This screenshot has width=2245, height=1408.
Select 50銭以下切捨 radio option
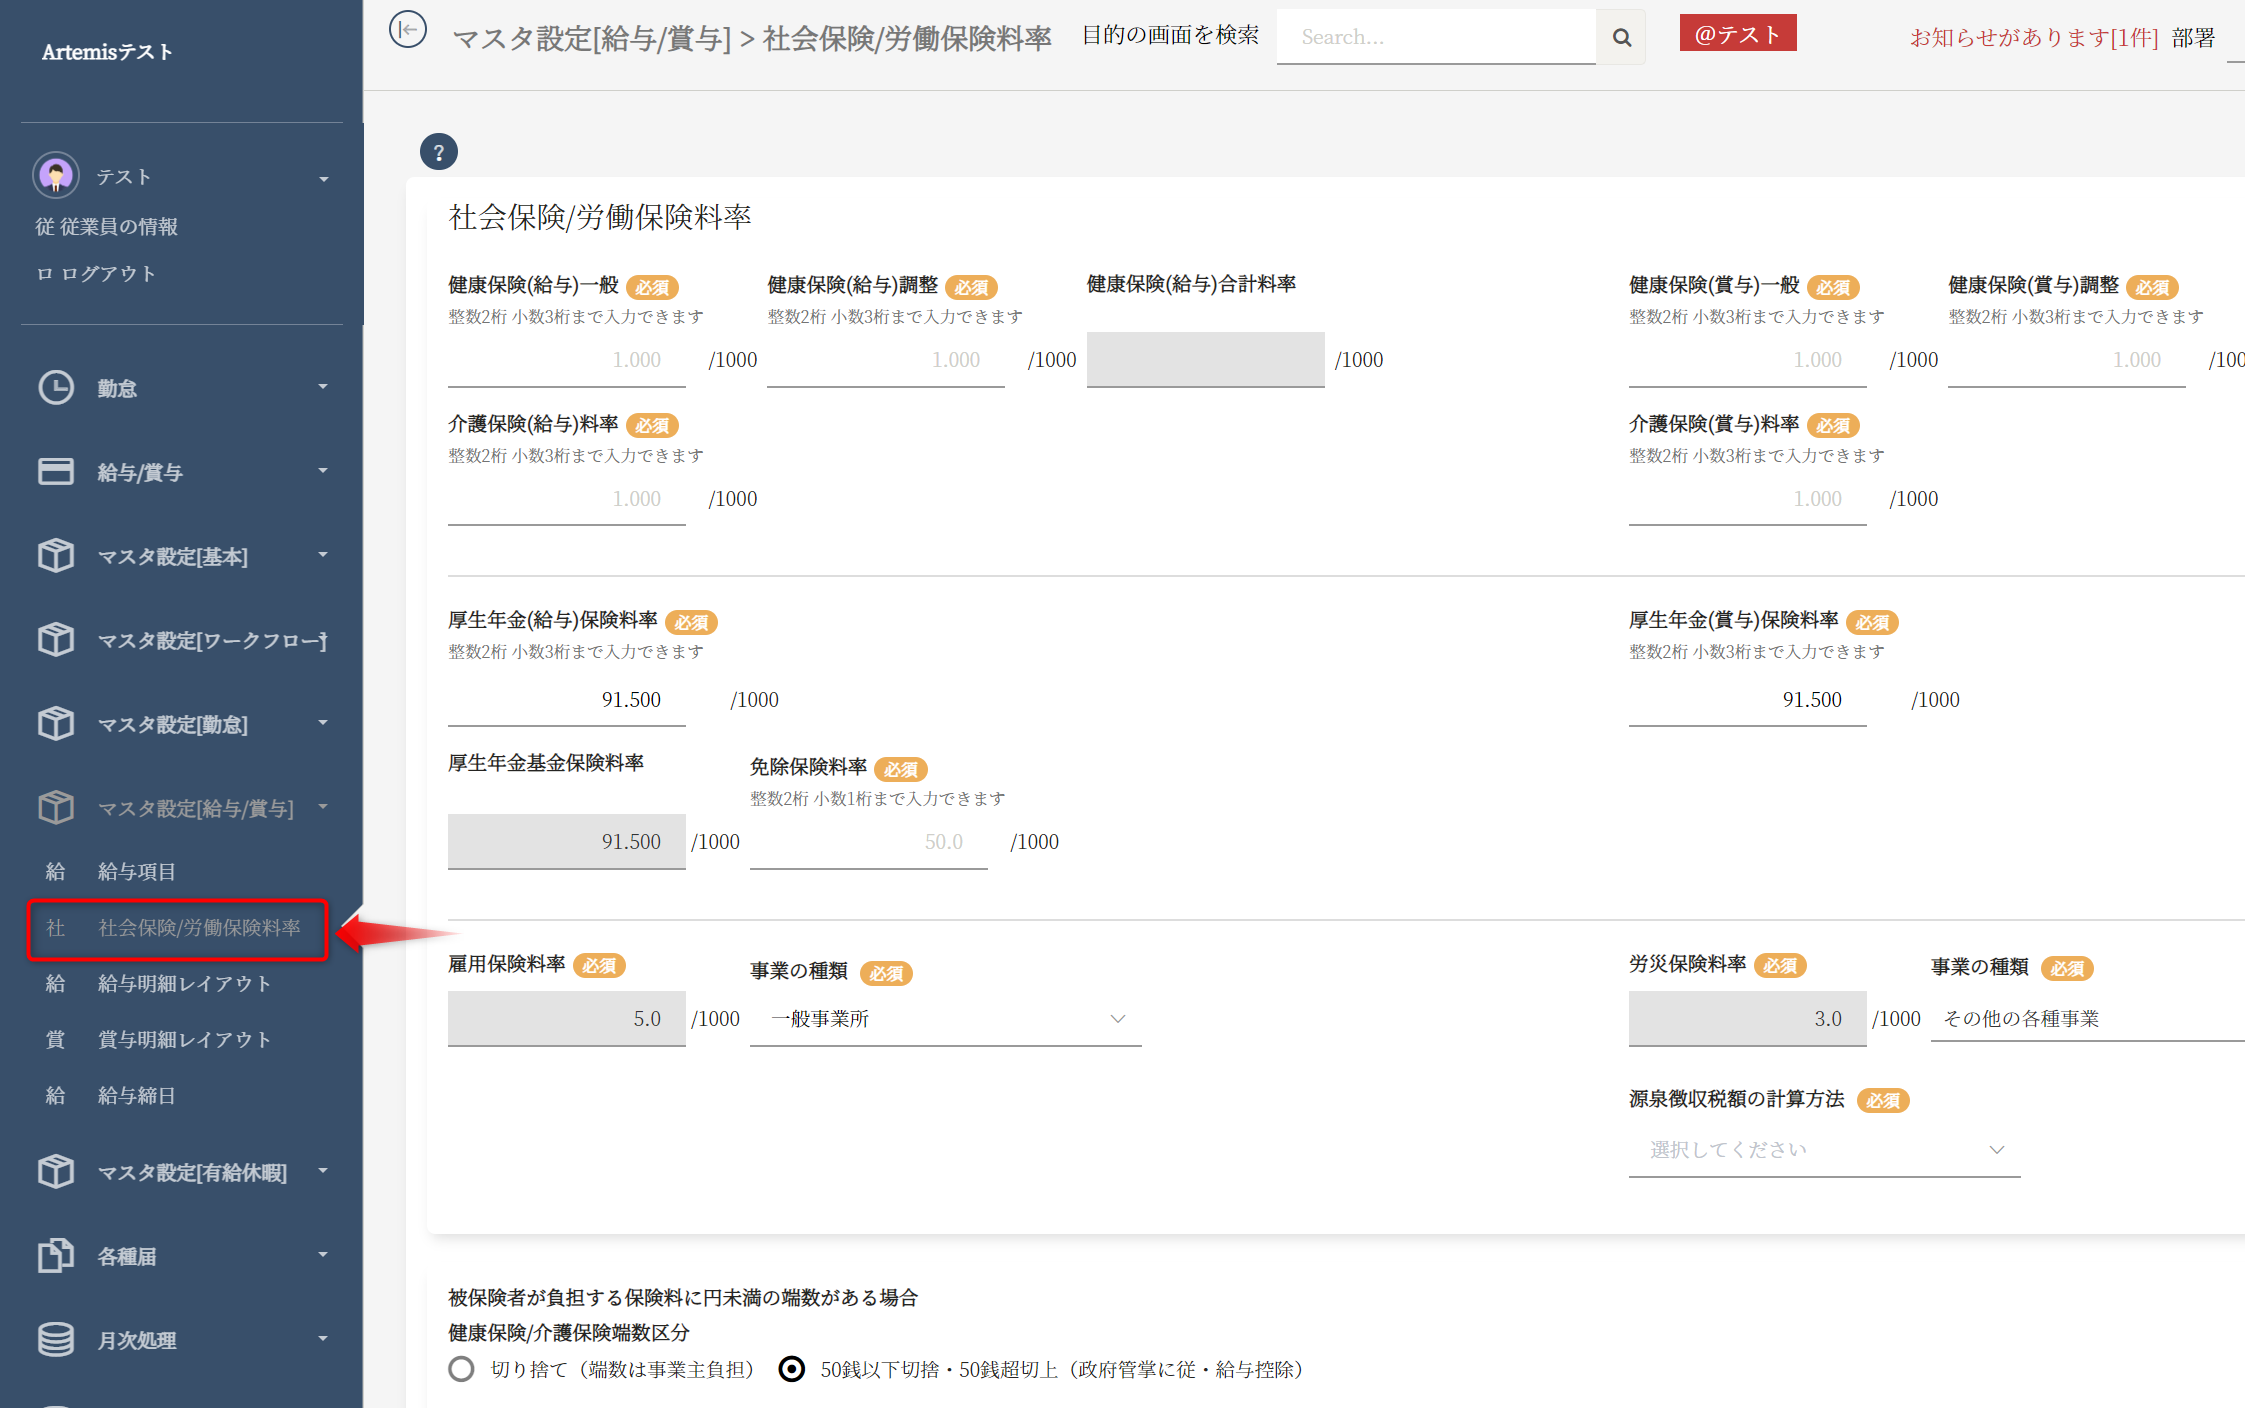point(791,1369)
